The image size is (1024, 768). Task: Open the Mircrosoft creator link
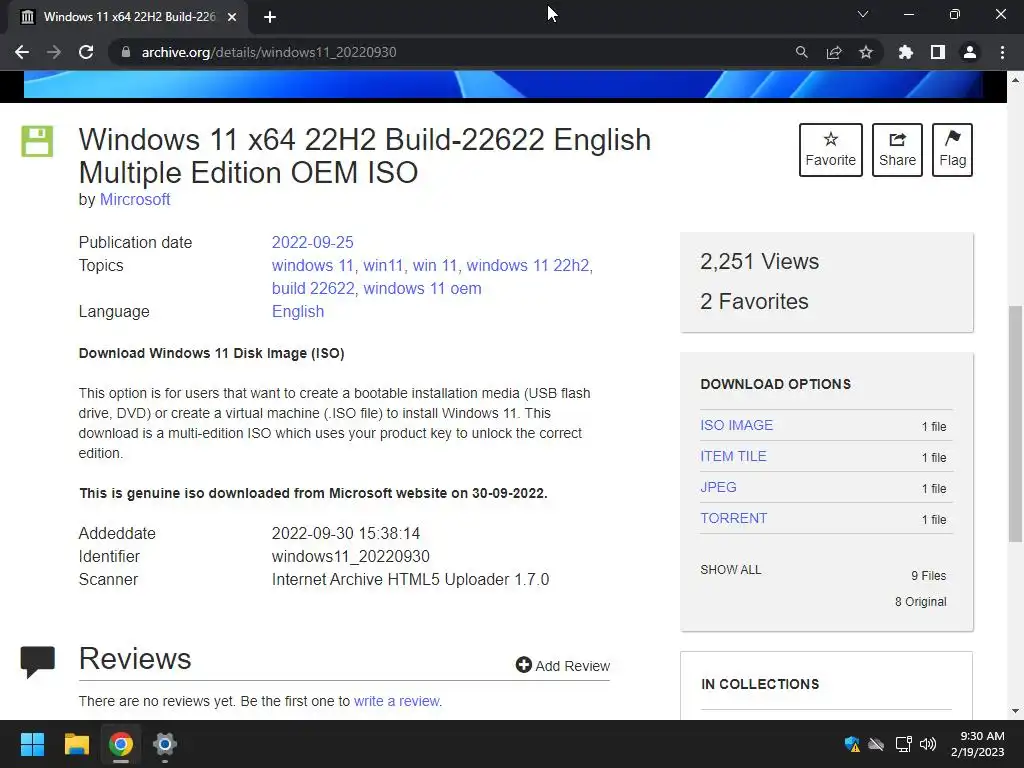pos(135,199)
